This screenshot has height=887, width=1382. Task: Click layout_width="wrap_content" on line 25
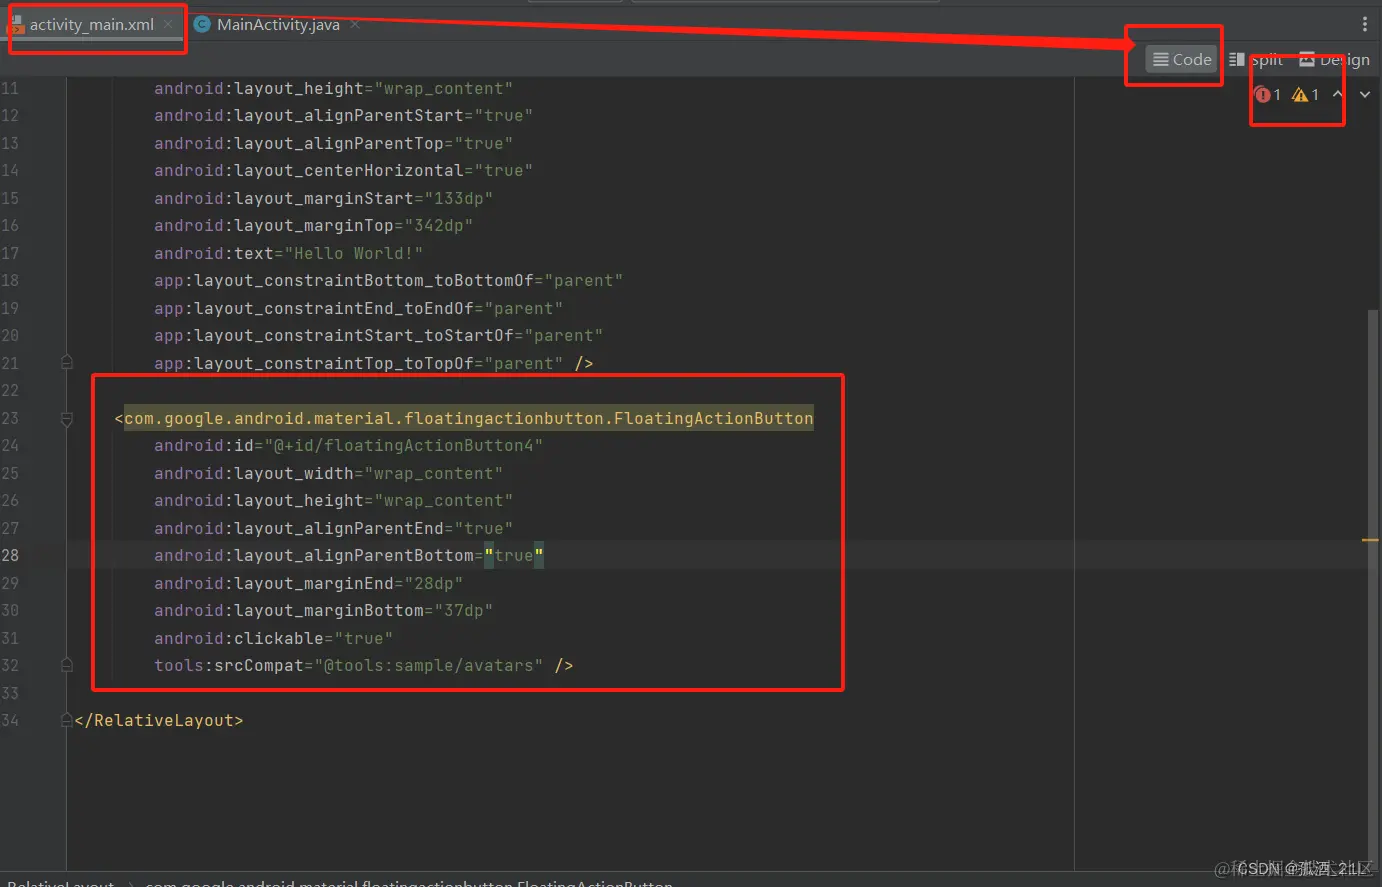pyautogui.click(x=328, y=474)
